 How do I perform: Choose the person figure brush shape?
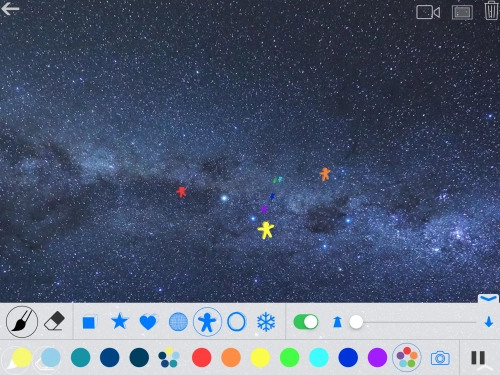point(207,322)
